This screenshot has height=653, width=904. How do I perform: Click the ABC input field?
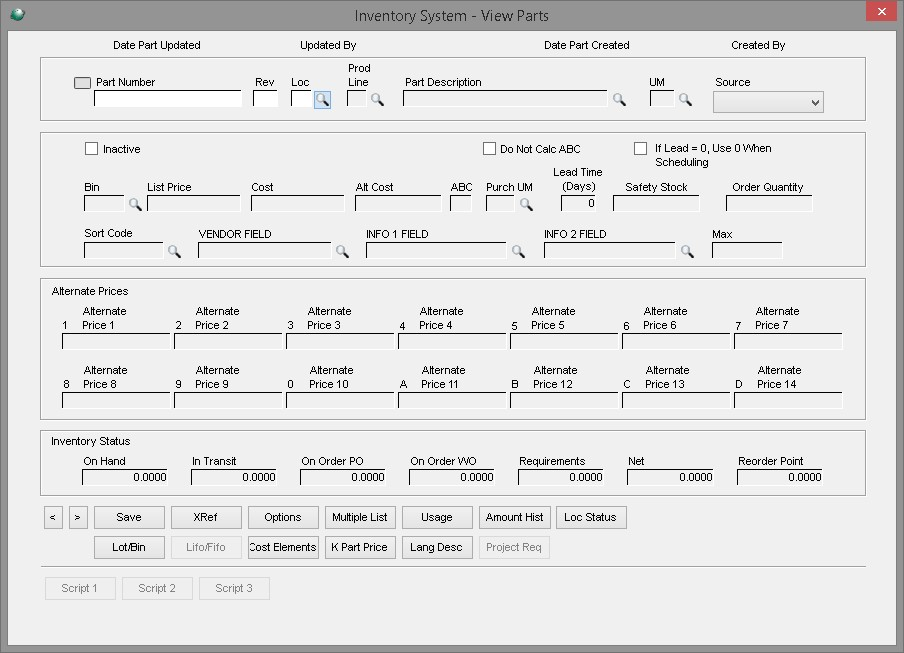[x=461, y=203]
